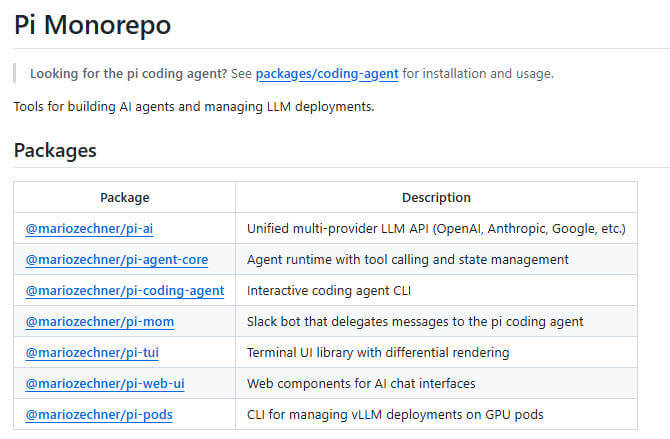The height and width of the screenshot is (439, 670).
Task: Open the @mariozechner/pi-ai package link
Action: click(x=89, y=229)
